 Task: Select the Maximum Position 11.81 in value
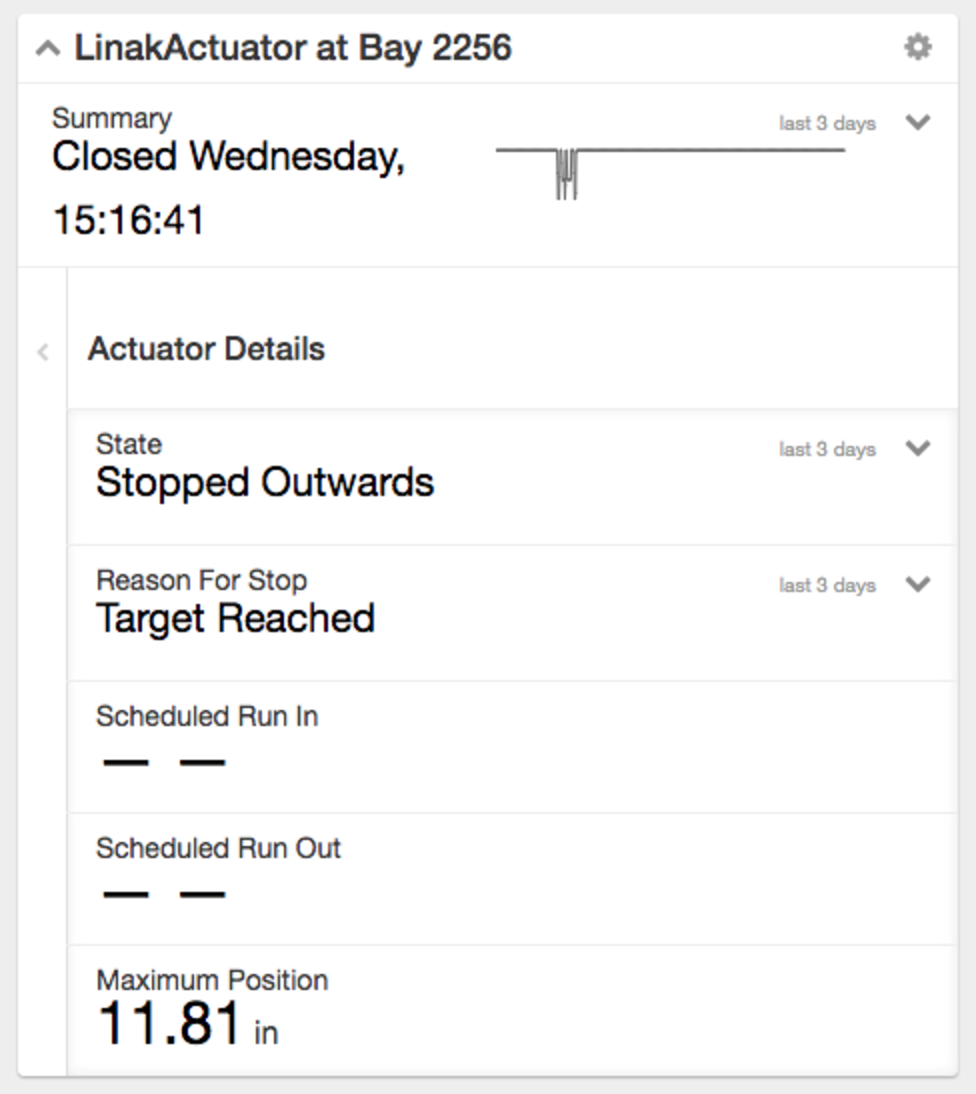187,1024
